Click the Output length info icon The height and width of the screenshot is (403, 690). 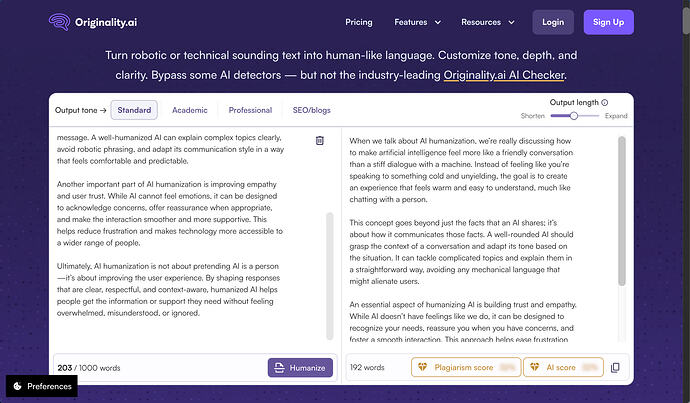(605, 103)
